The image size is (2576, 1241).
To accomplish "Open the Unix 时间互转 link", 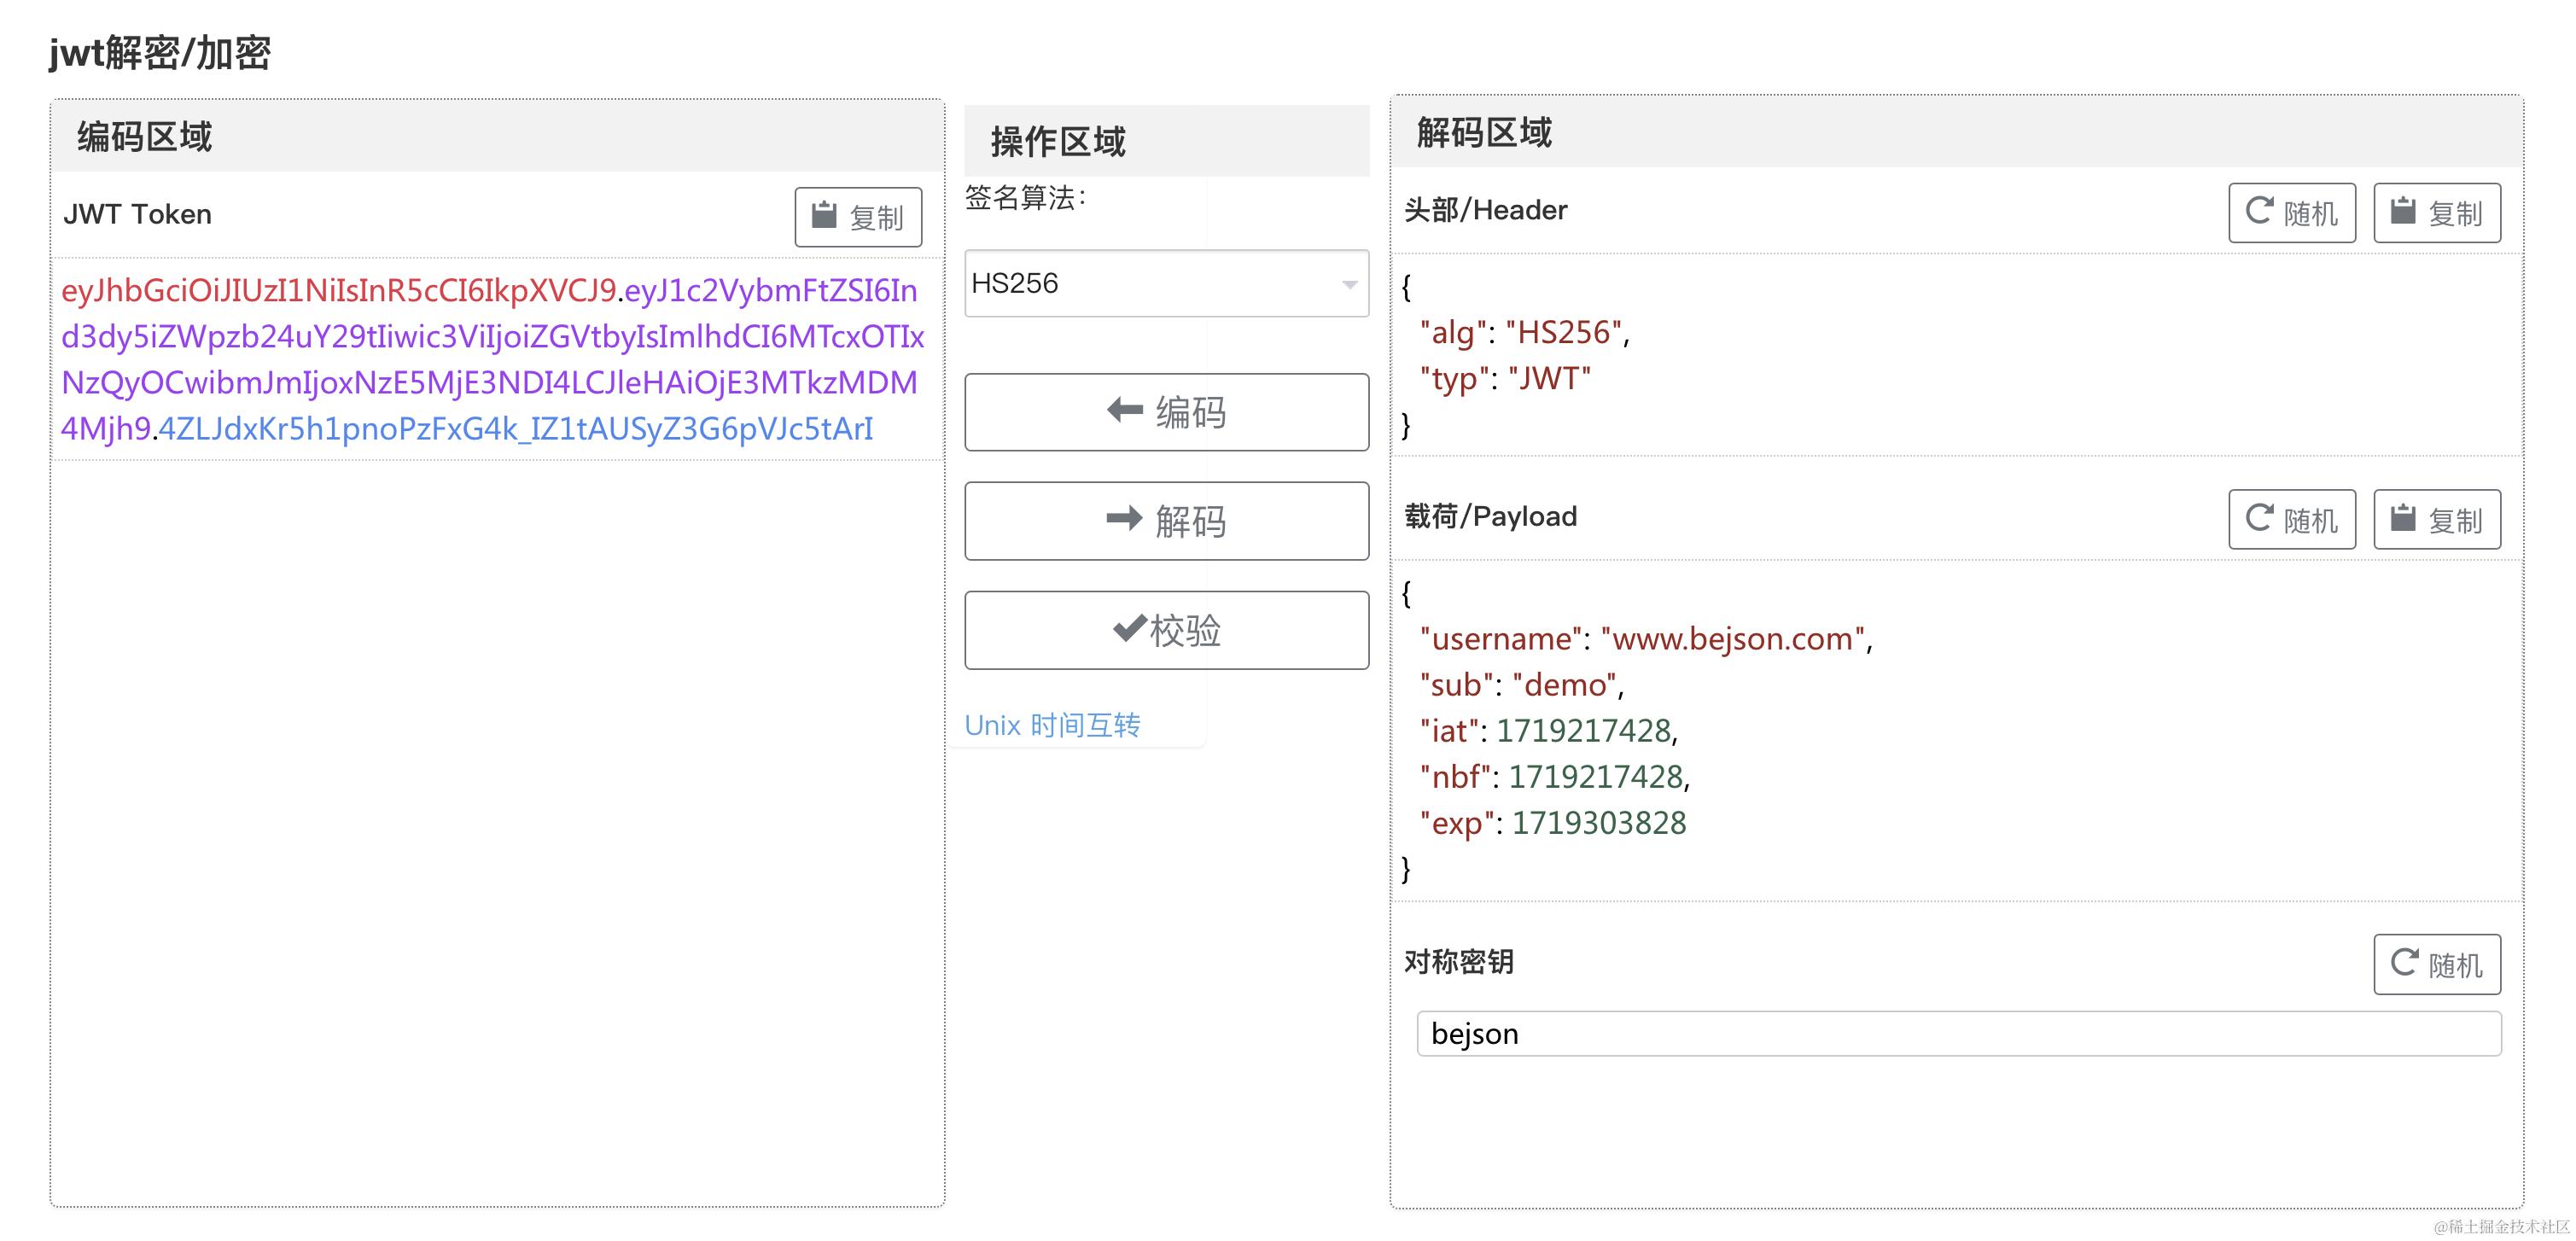I will pos(1052,725).
